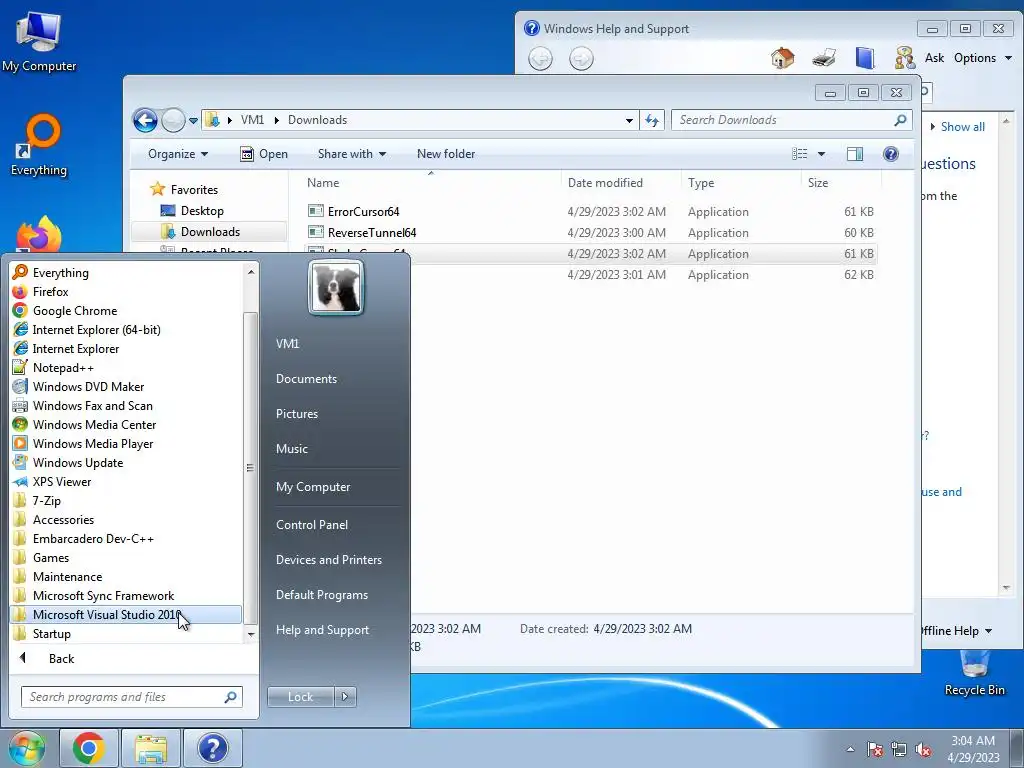Click the Search Downloads field
Screen dimensions: 1024x768
791,120
